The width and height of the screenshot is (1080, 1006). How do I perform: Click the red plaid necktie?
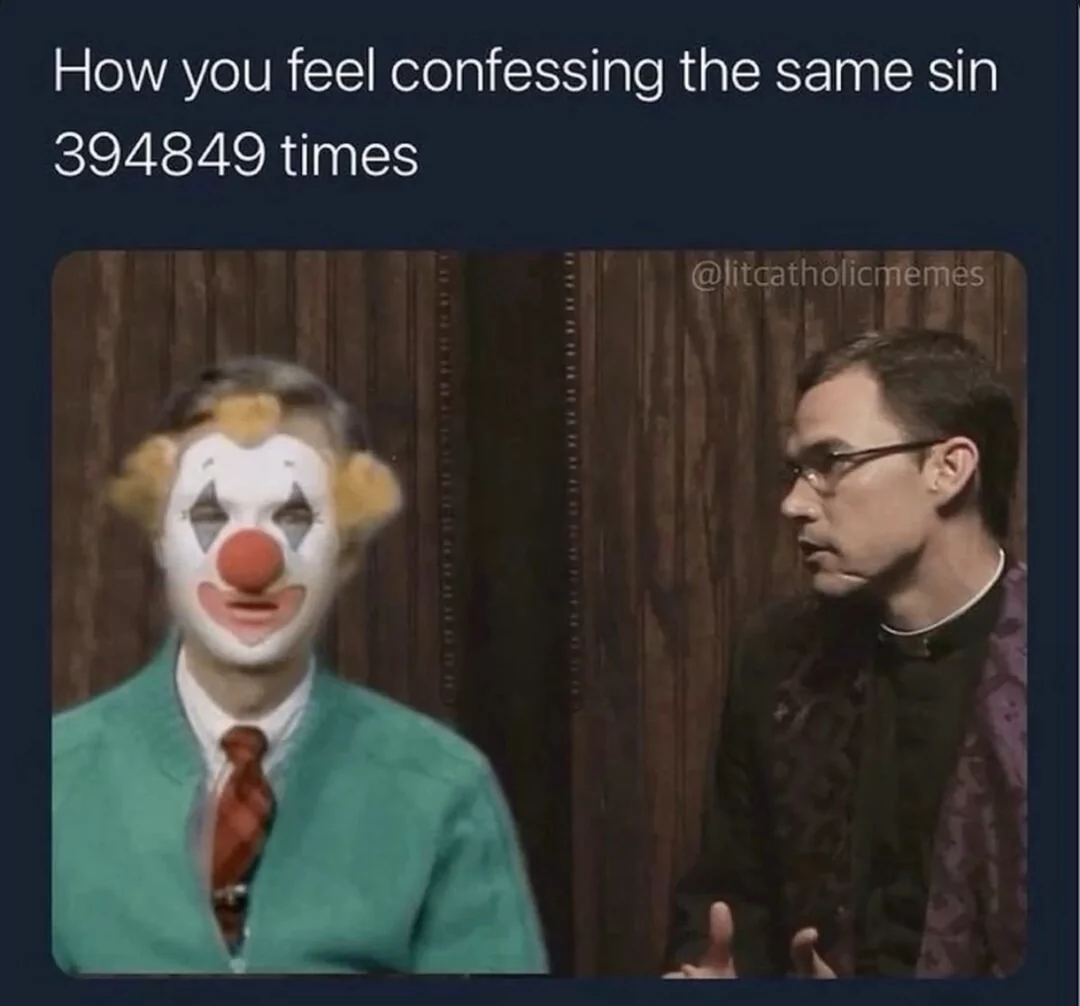point(243,831)
